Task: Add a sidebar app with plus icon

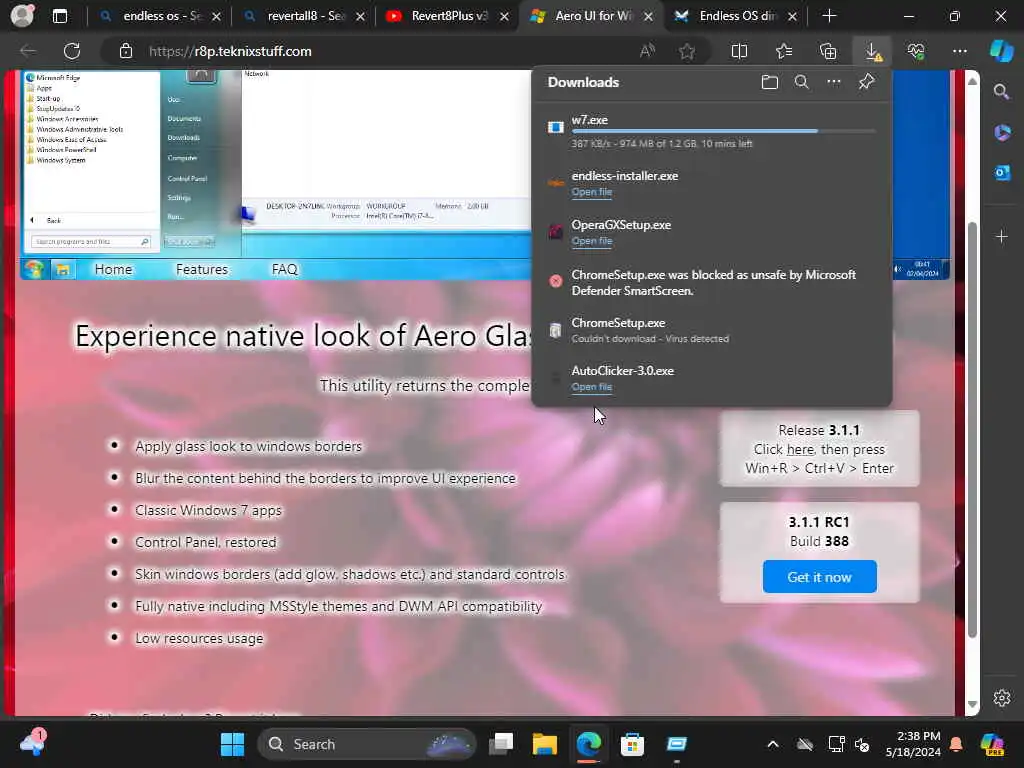Action: click(x=1002, y=236)
